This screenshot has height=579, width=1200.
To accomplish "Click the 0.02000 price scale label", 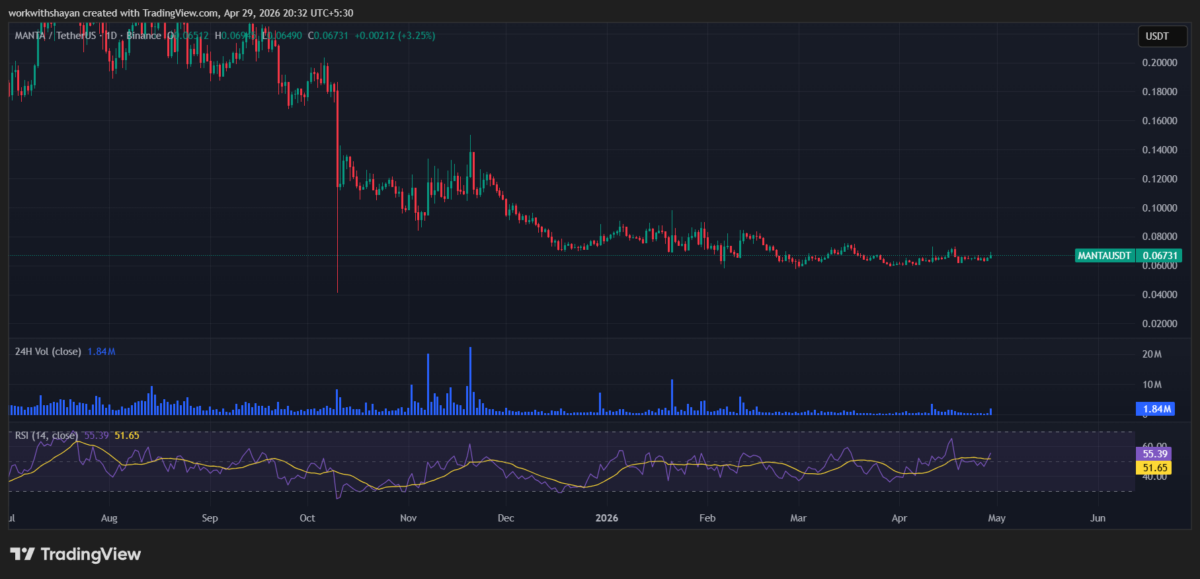I will point(1158,324).
